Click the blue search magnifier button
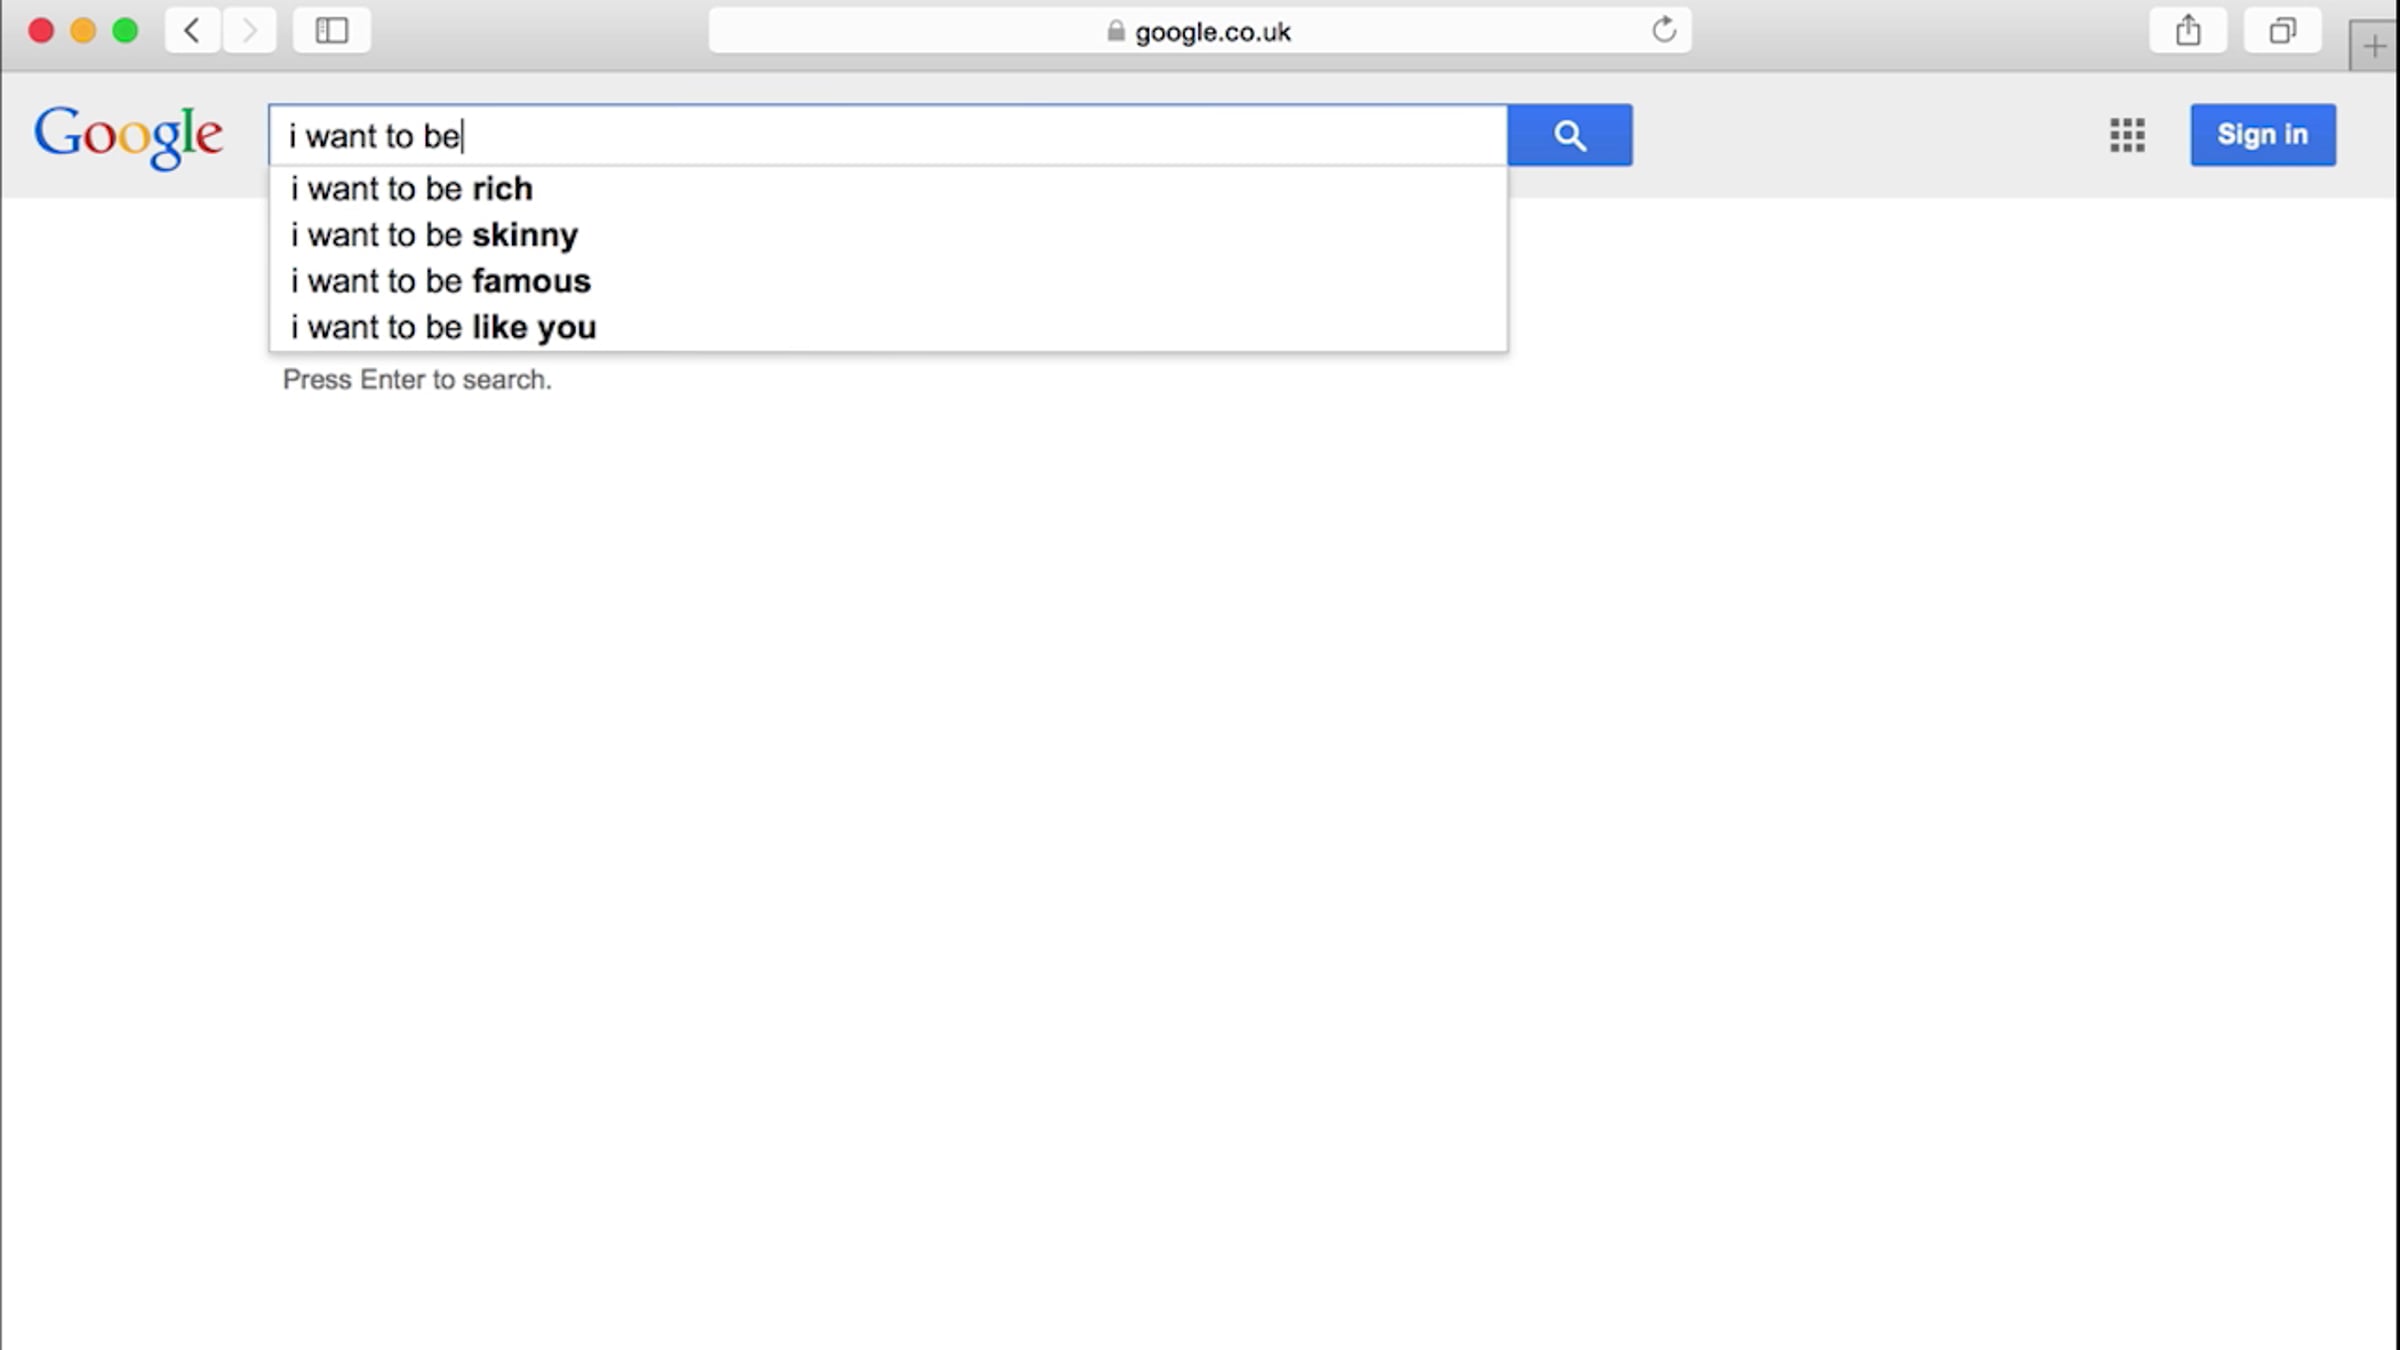The image size is (2400, 1350). (1570, 135)
